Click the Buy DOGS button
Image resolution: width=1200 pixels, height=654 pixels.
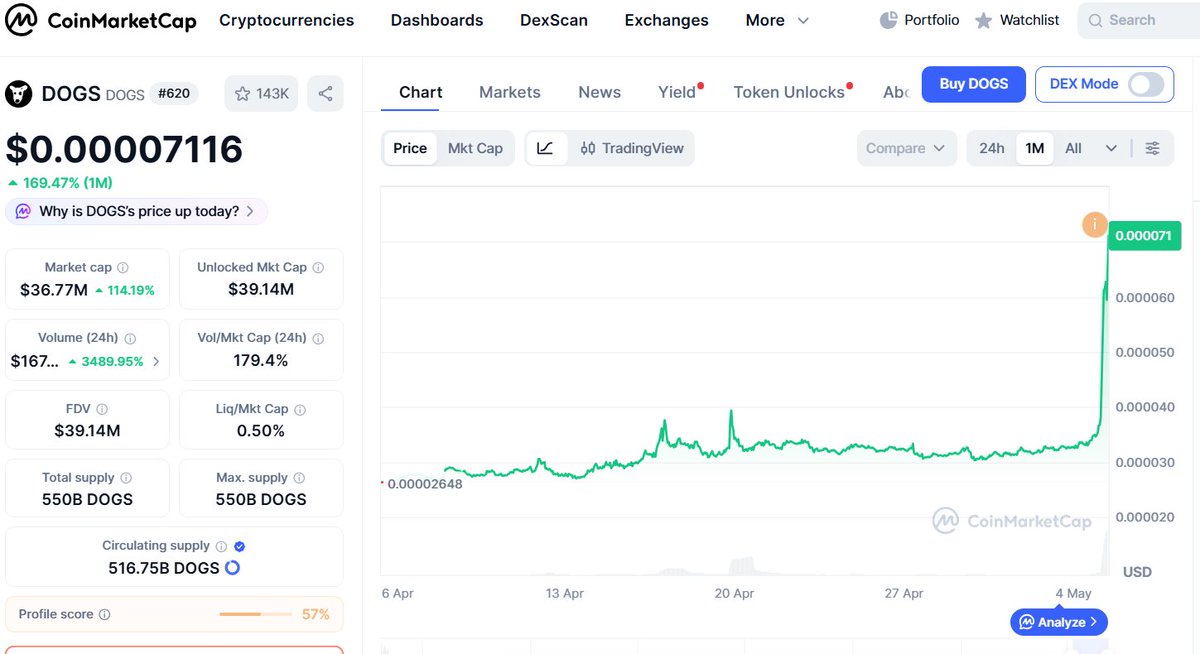coord(974,84)
